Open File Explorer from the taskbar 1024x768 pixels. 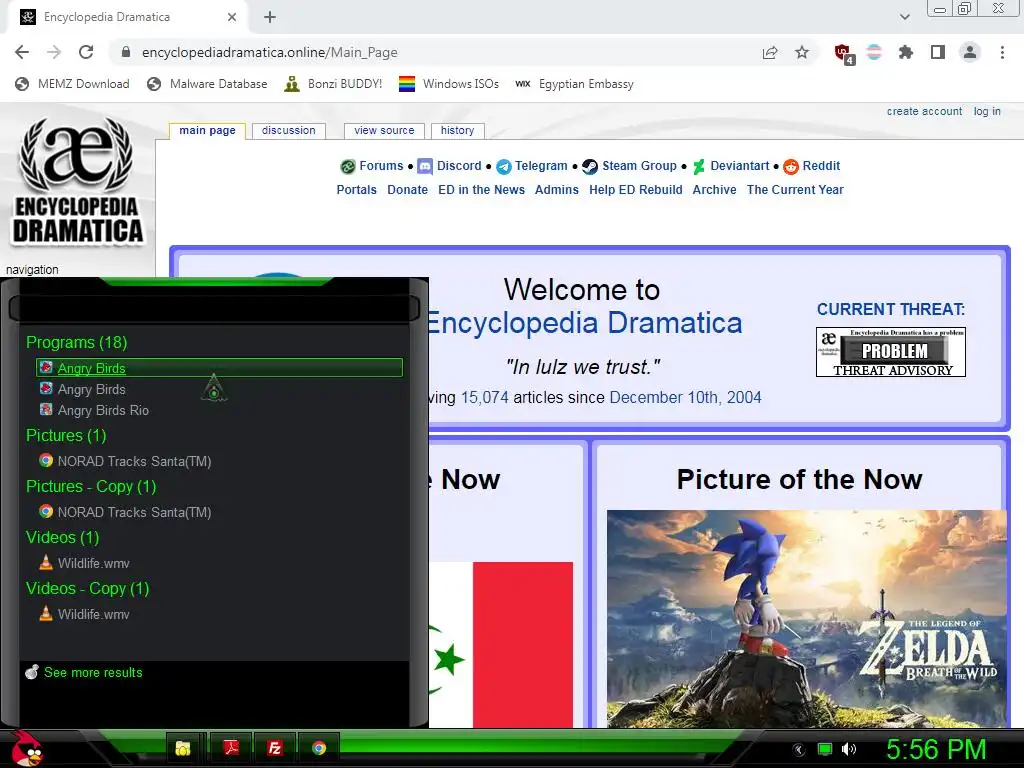pos(183,748)
